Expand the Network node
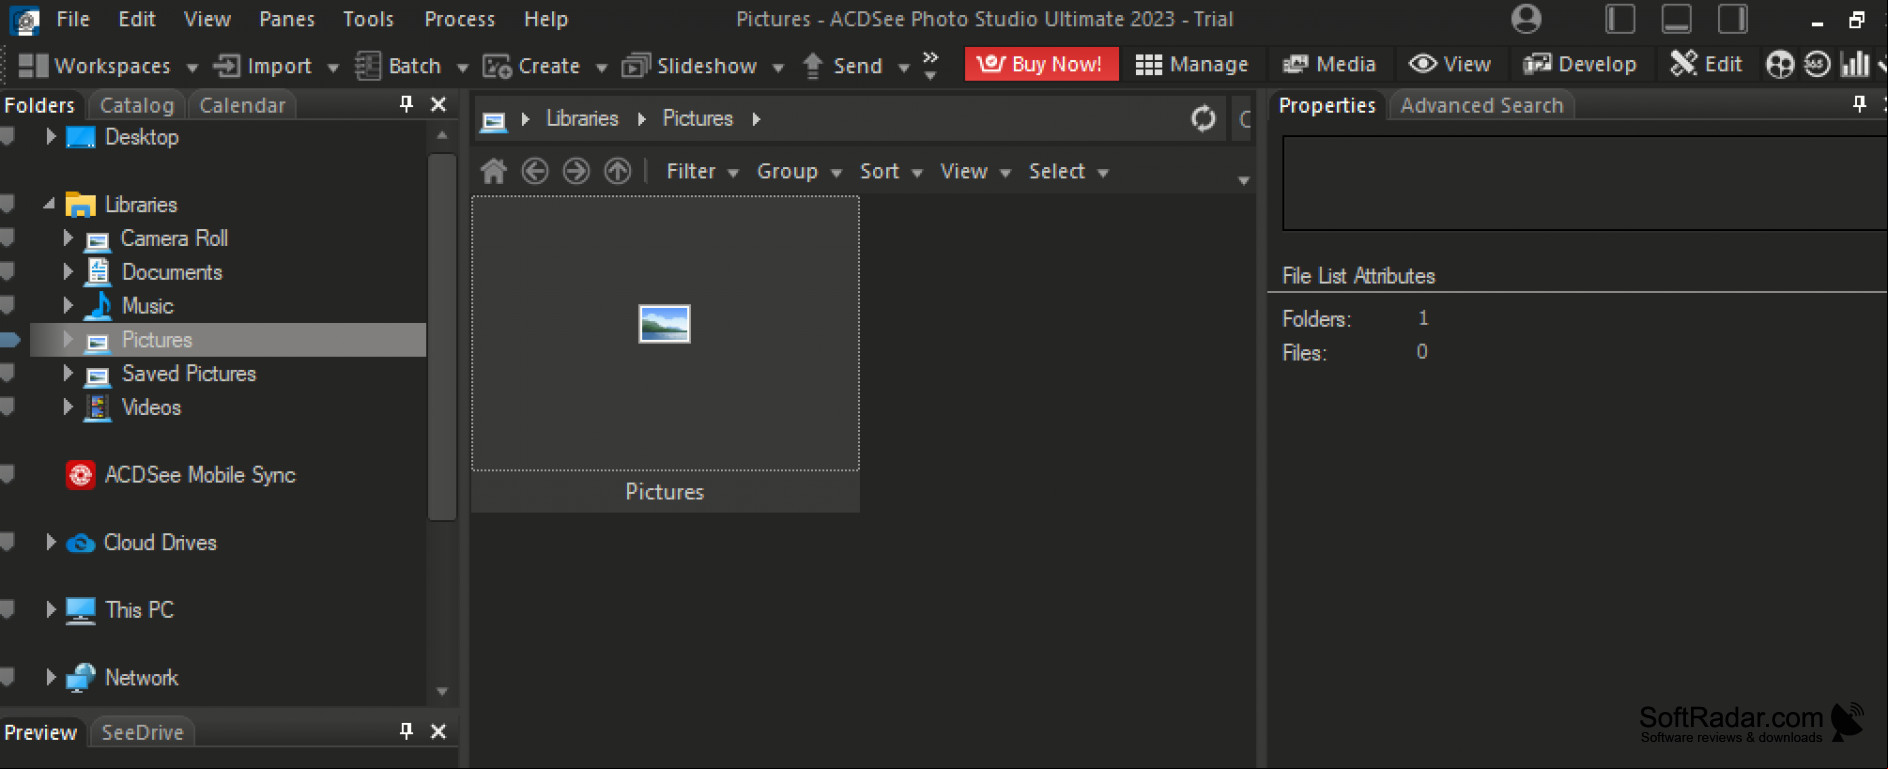The width and height of the screenshot is (1888, 769). click(x=50, y=677)
